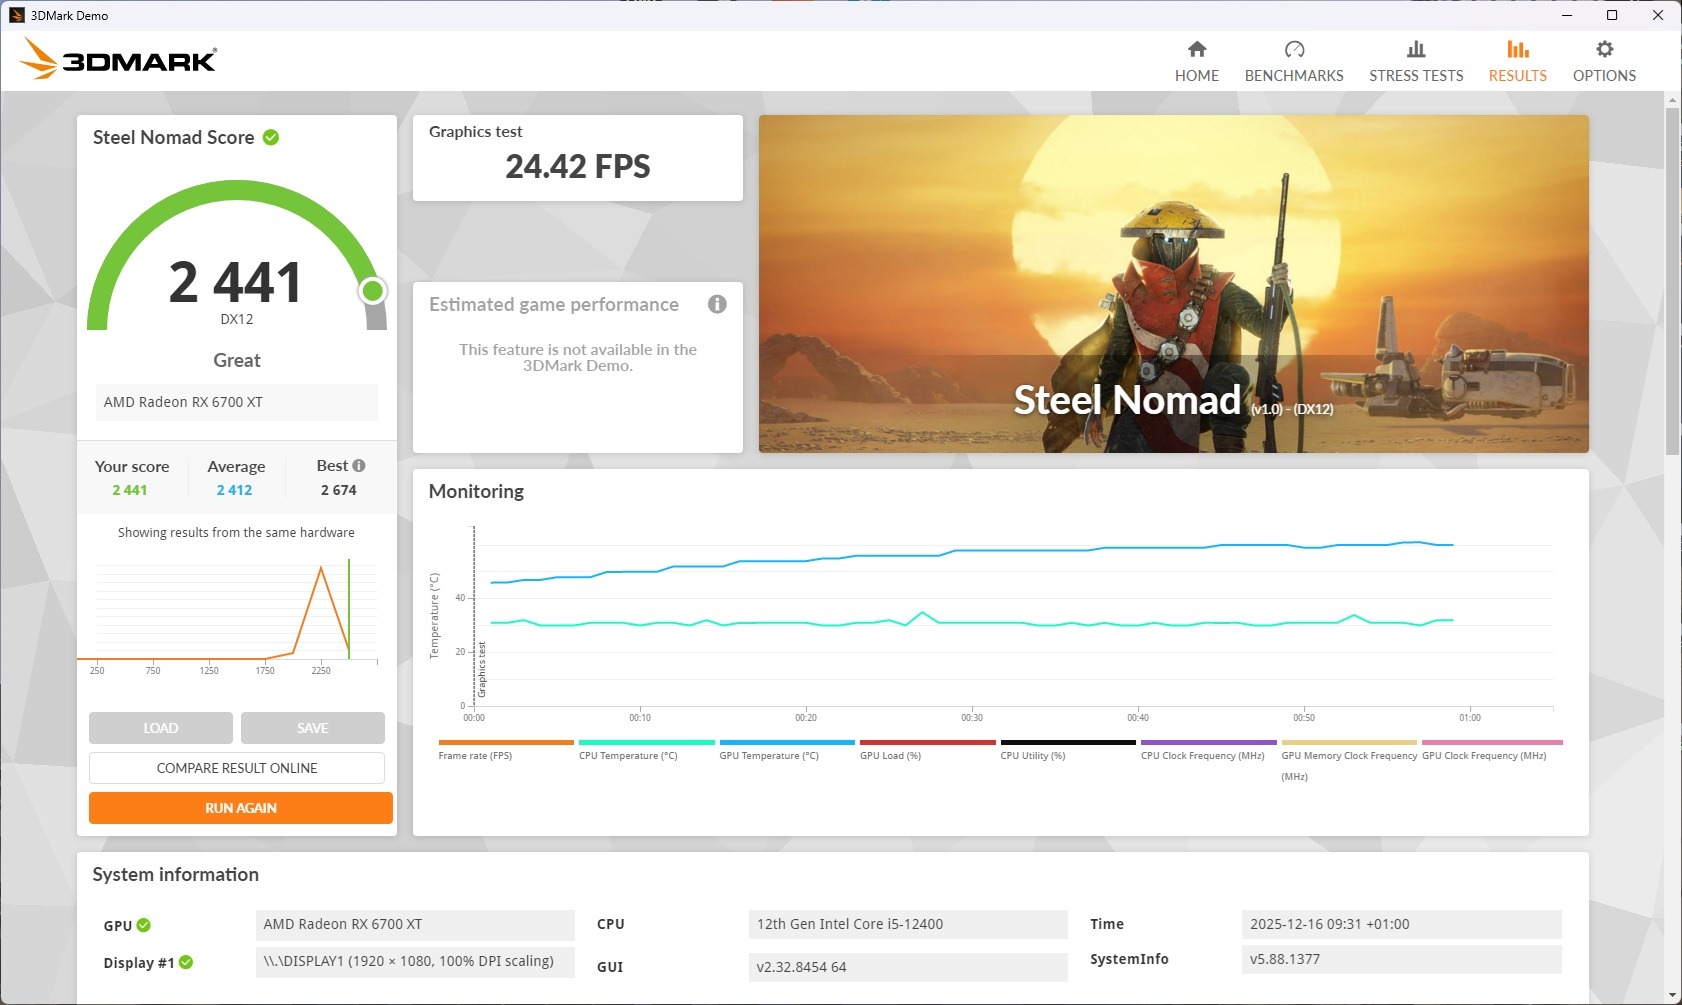Click the Stress Tests chart icon
1682x1005 pixels.
coord(1416,49)
